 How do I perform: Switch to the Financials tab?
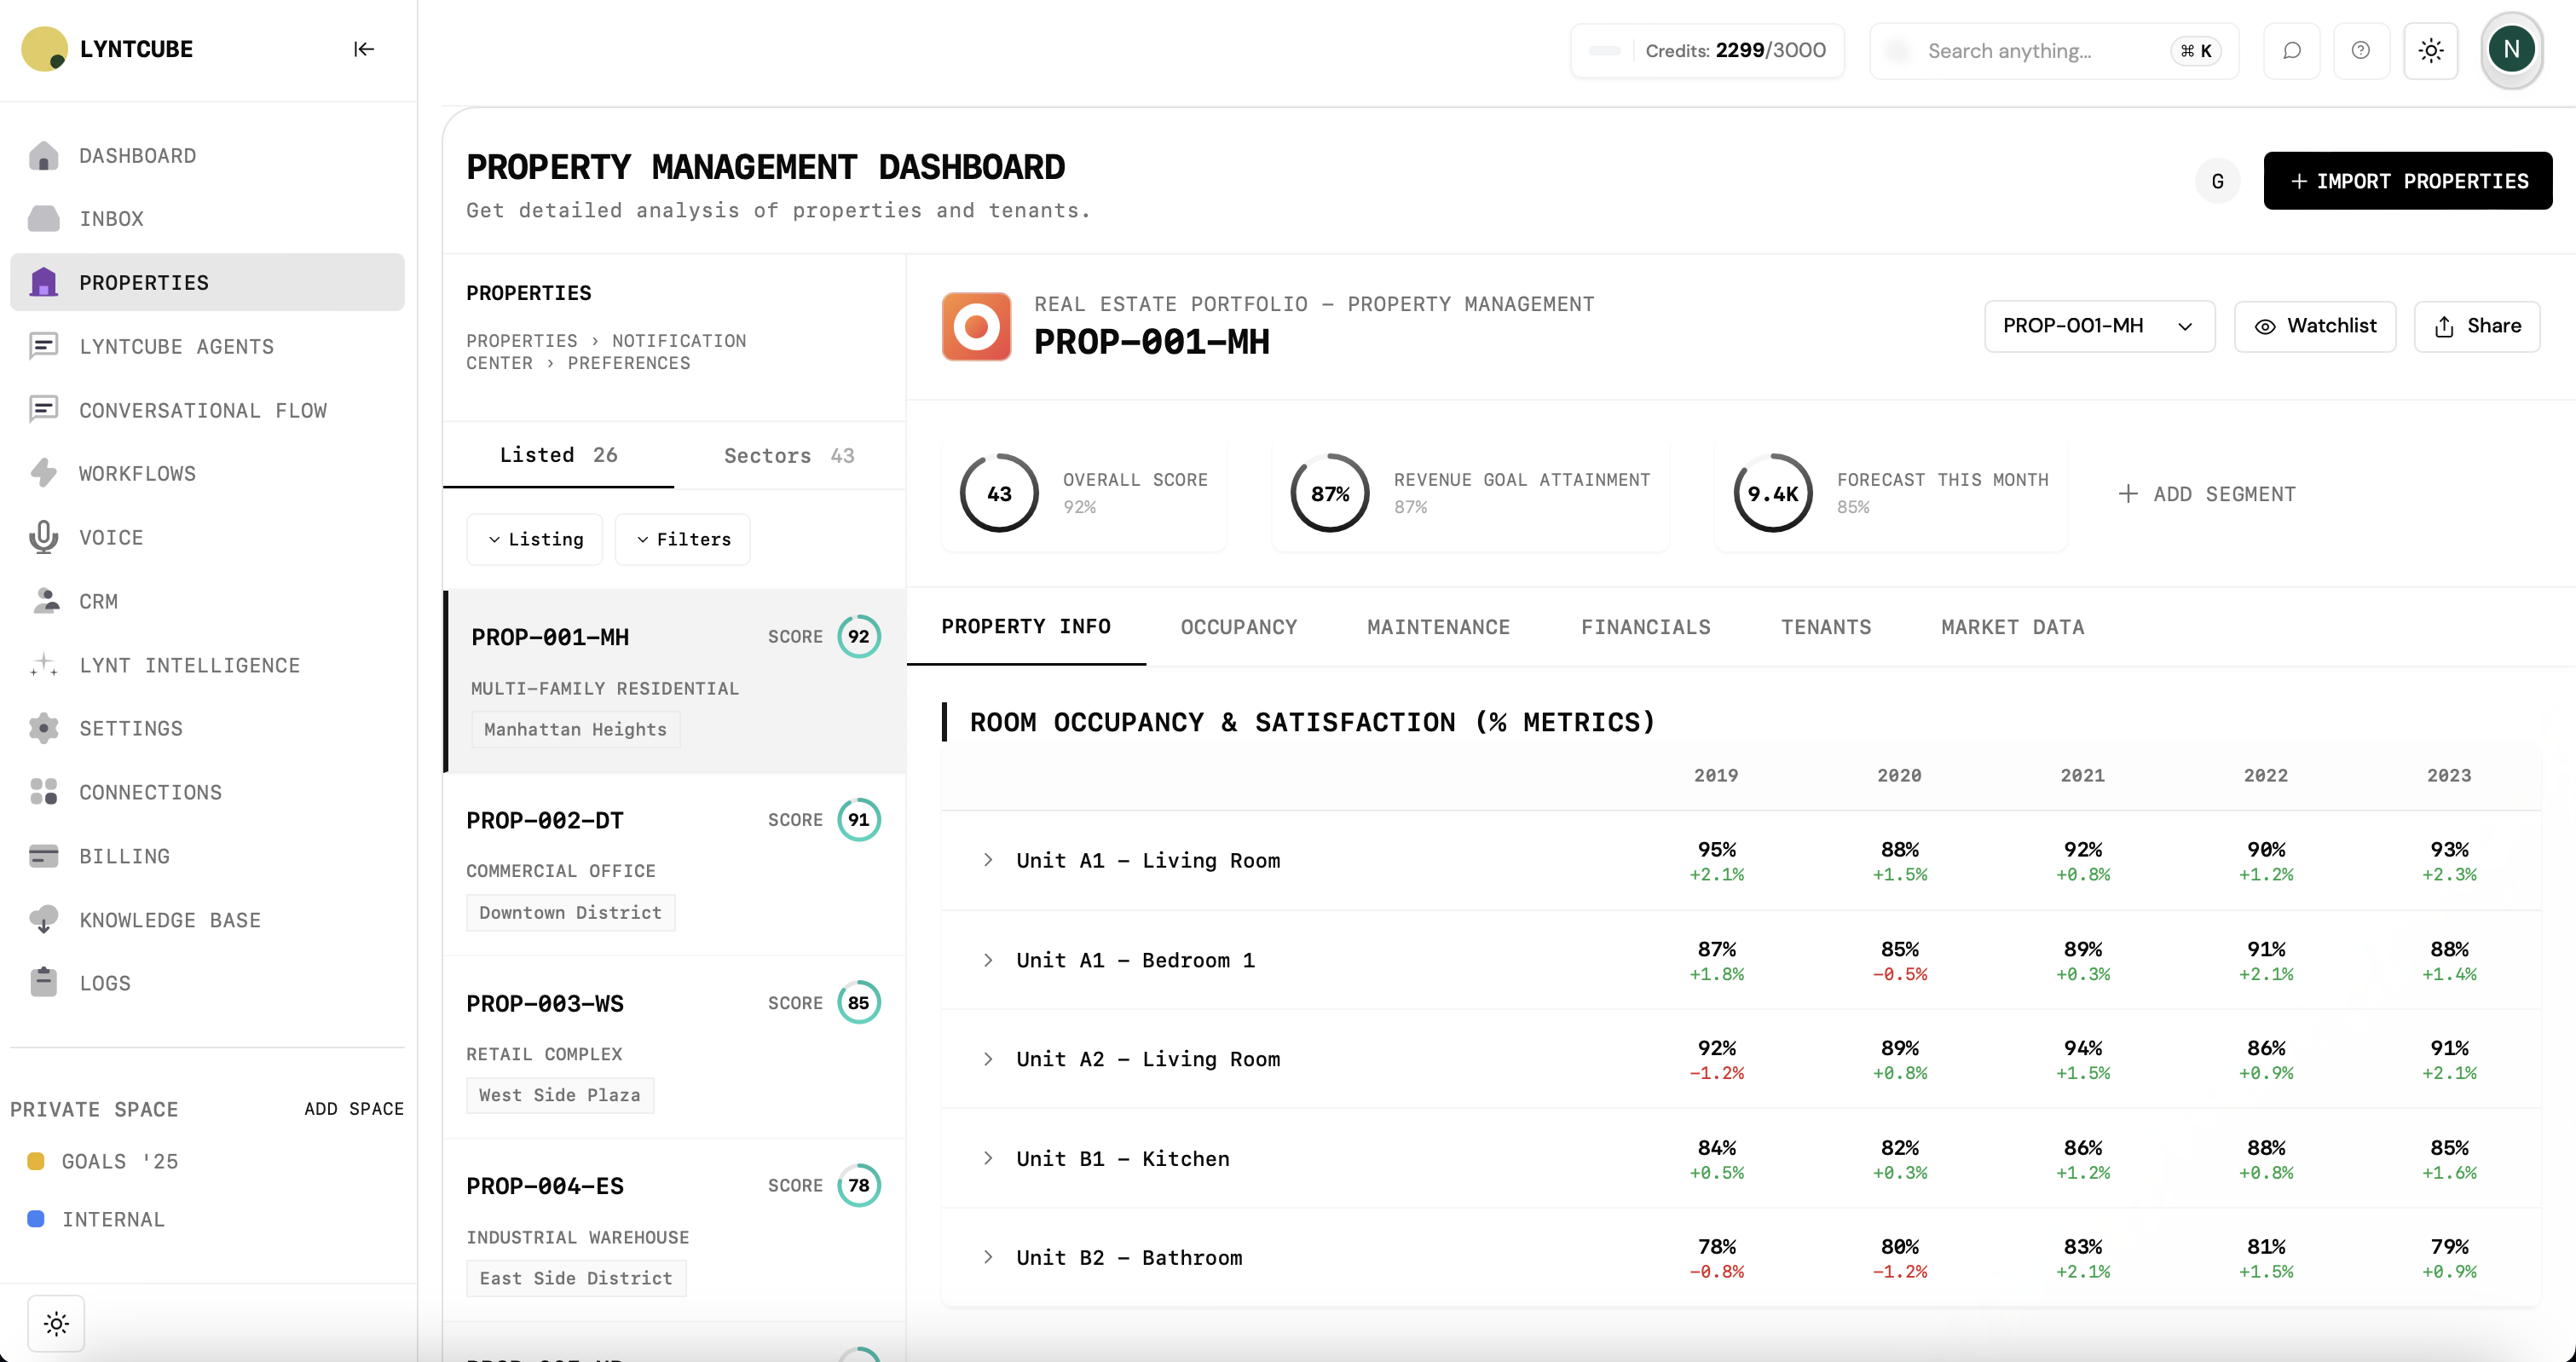1645,627
